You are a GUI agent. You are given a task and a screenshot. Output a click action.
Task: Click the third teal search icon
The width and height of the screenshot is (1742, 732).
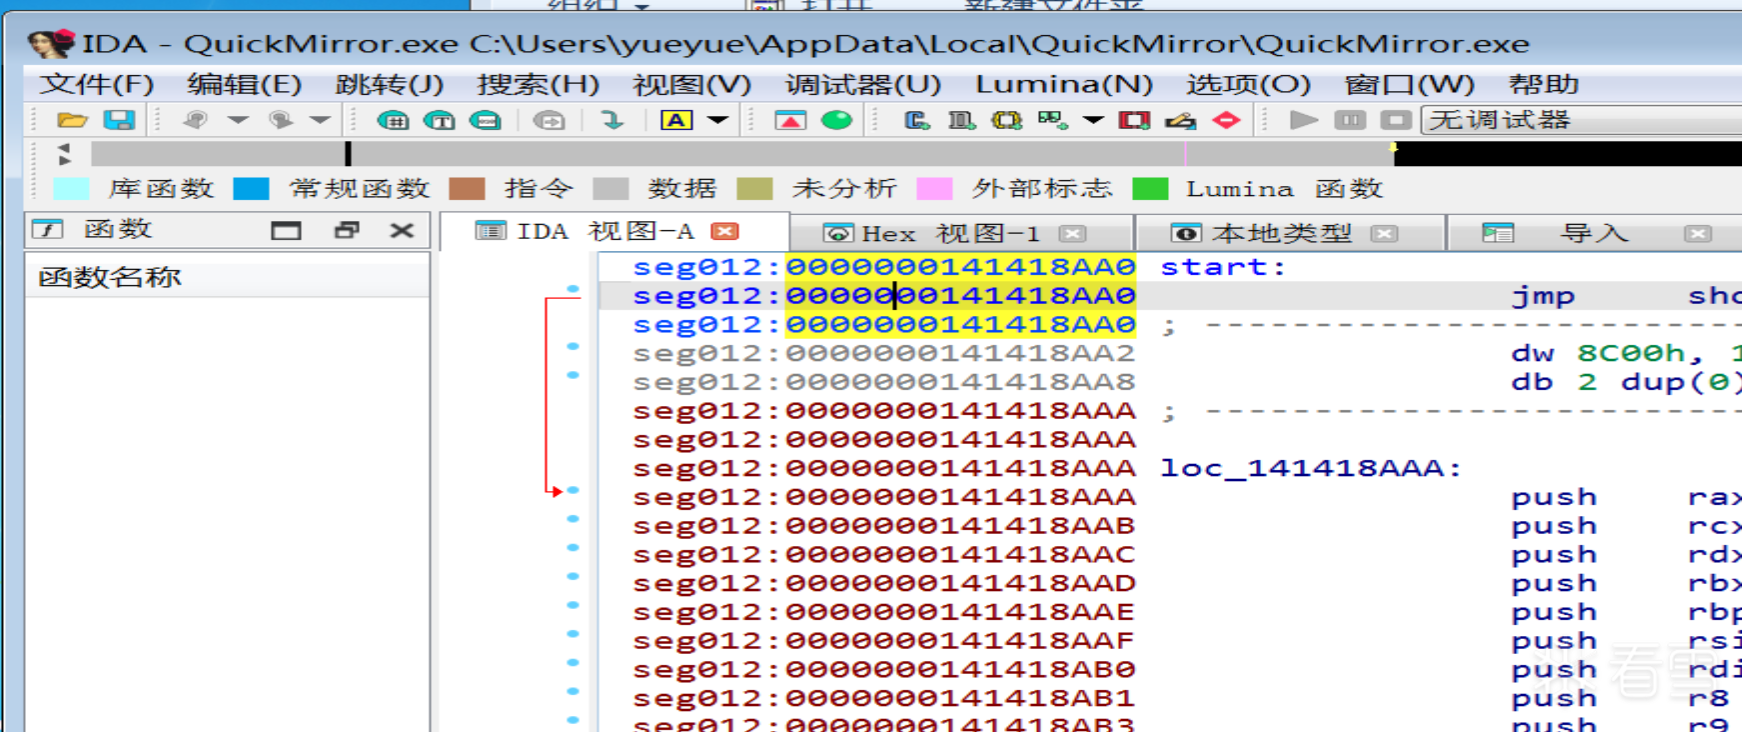tap(485, 121)
